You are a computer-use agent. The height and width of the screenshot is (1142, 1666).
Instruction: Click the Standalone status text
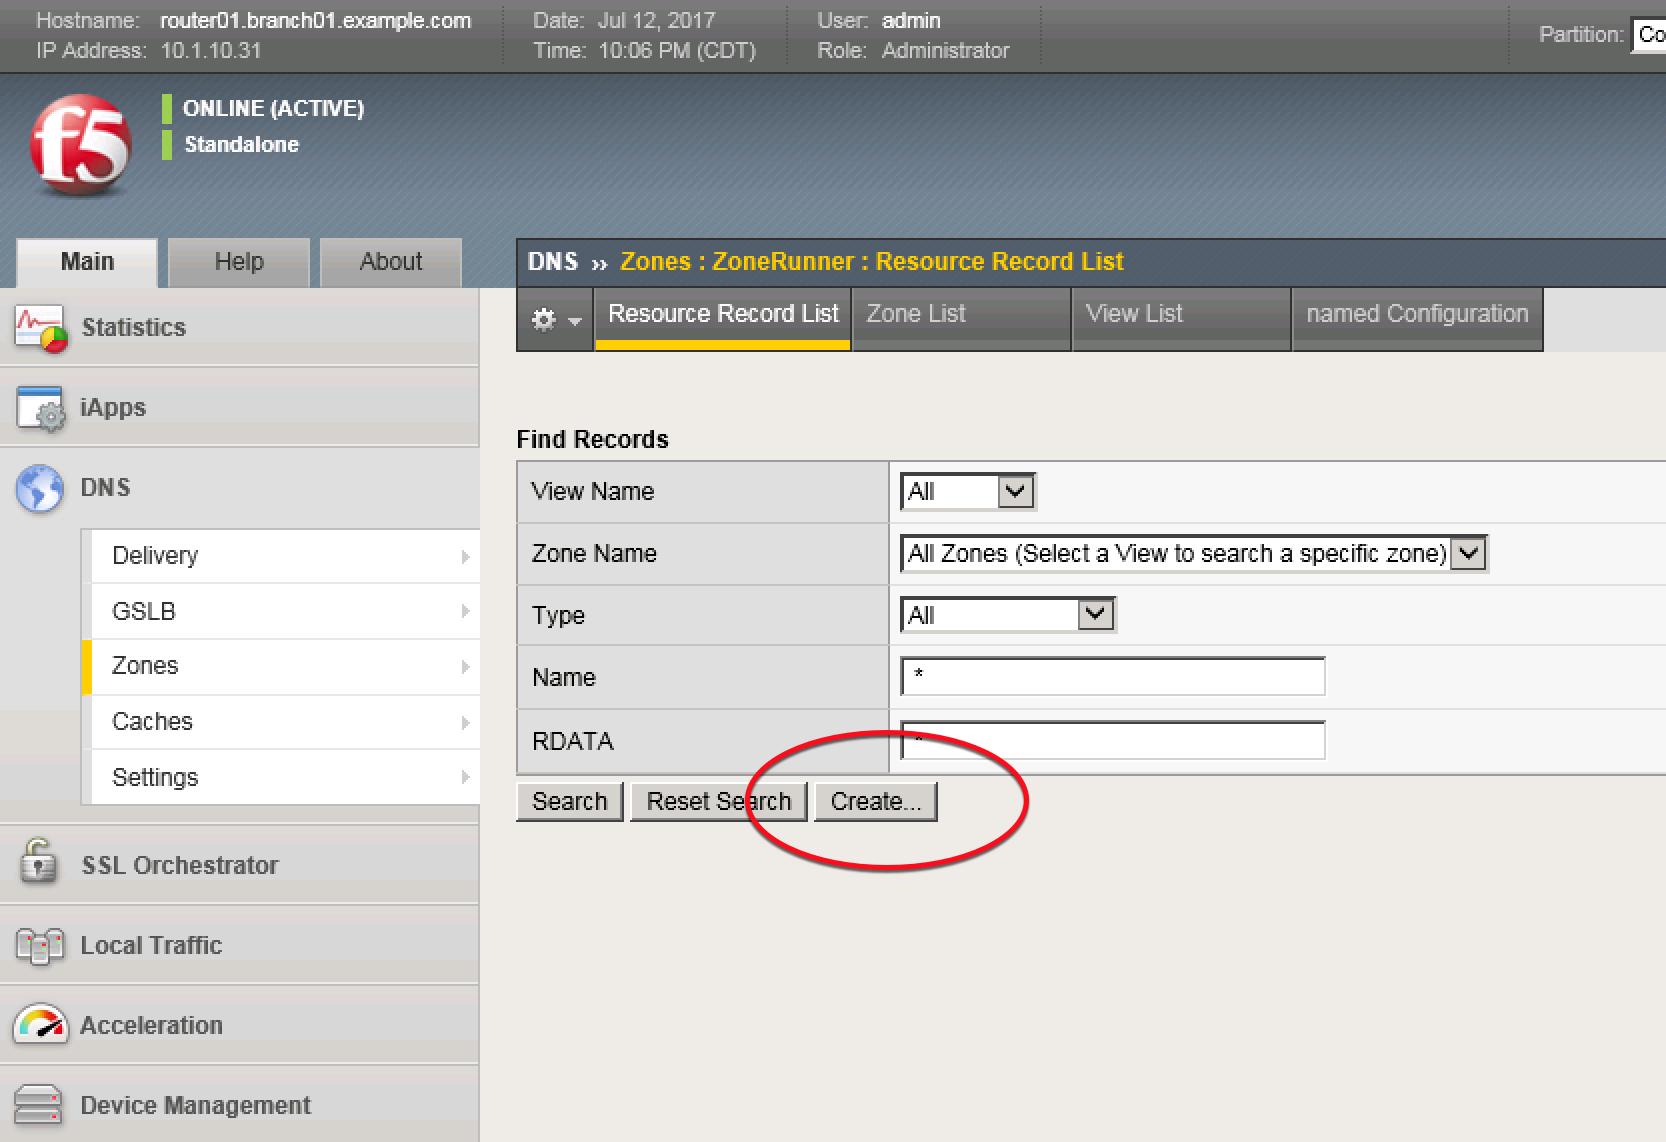(241, 145)
